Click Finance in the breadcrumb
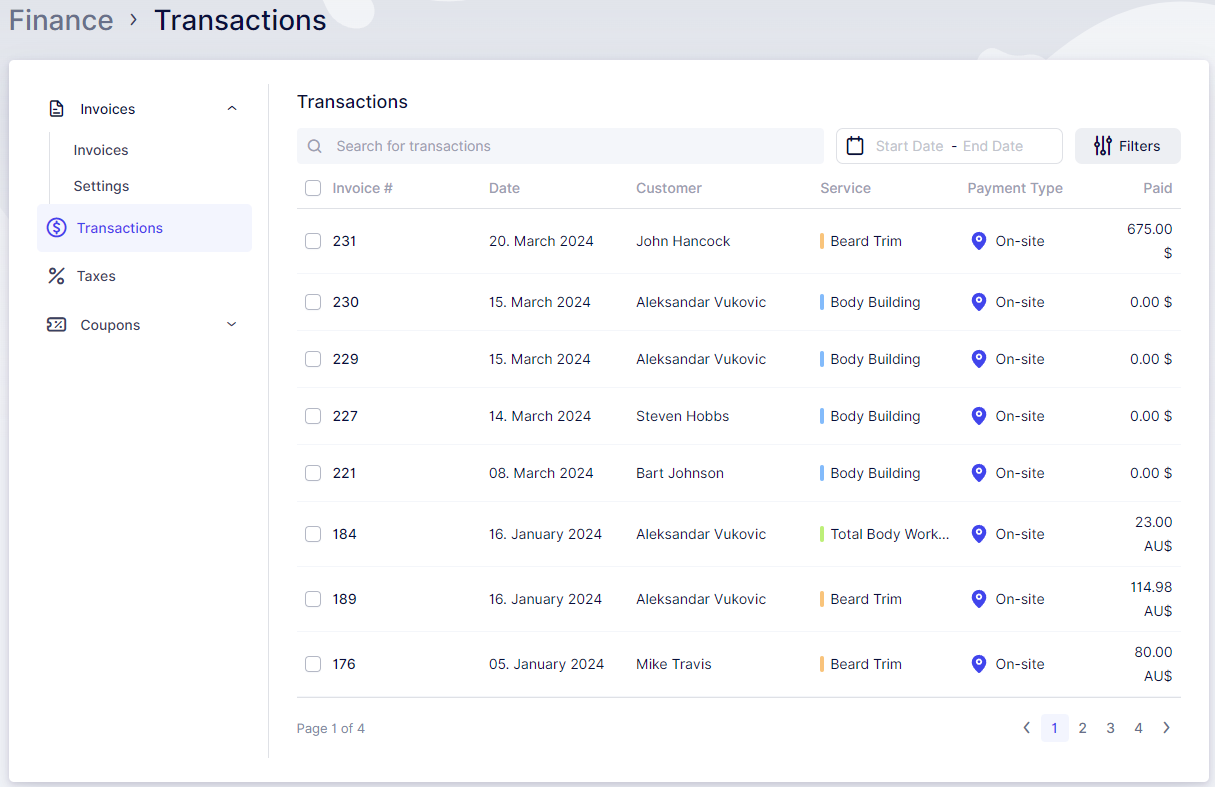1215x787 pixels. pos(61,20)
